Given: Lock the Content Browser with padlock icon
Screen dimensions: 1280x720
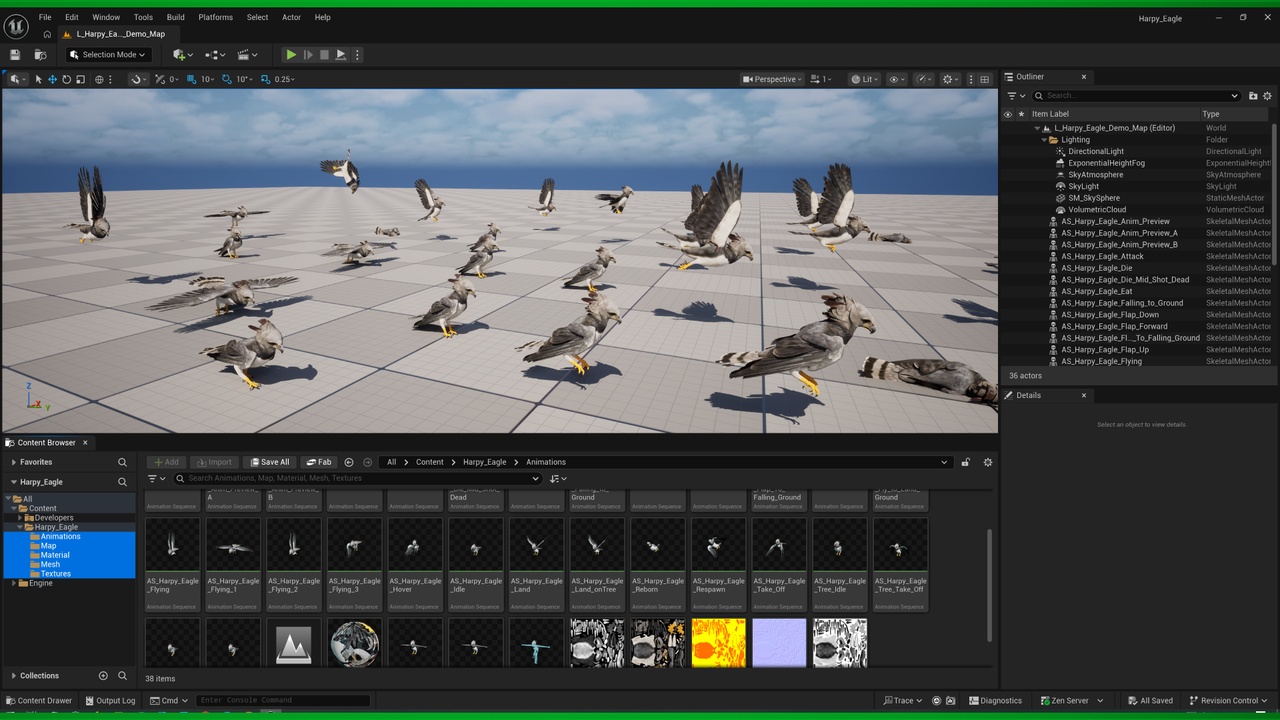Looking at the screenshot, I should point(965,462).
